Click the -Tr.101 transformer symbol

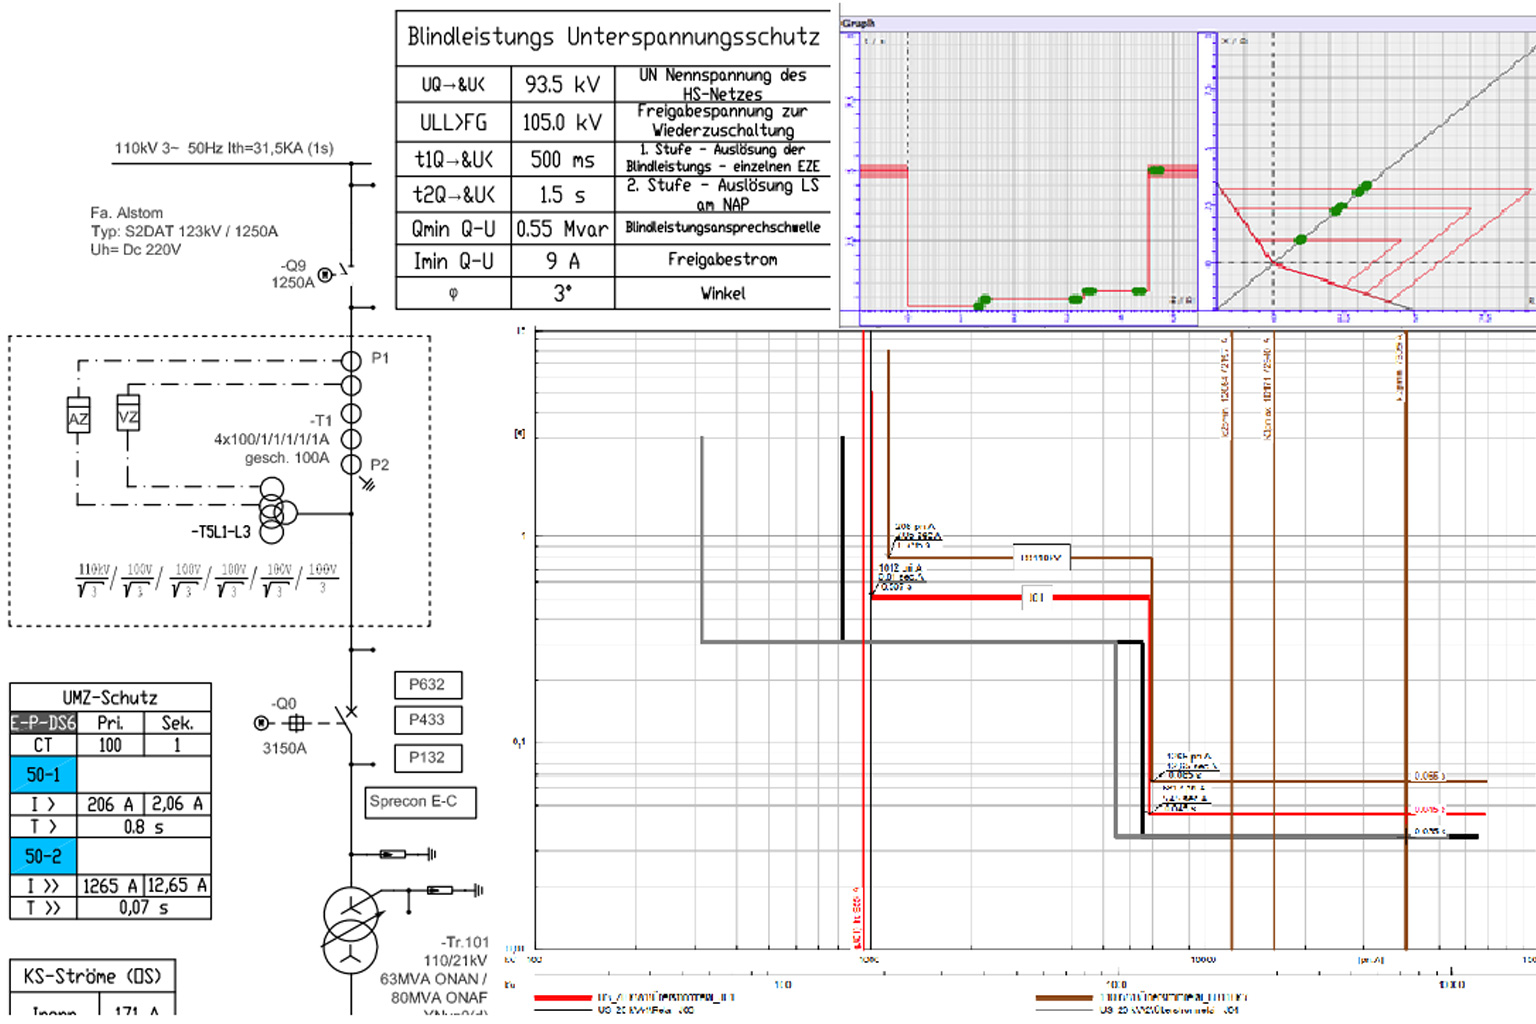click(x=351, y=929)
